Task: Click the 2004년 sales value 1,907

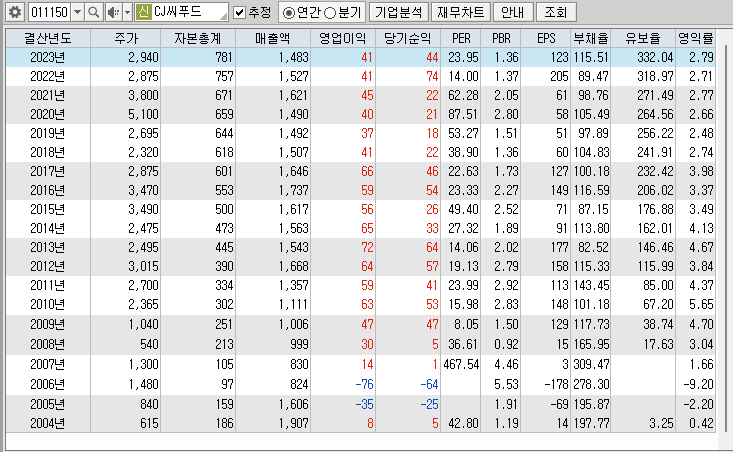Action: (x=294, y=423)
